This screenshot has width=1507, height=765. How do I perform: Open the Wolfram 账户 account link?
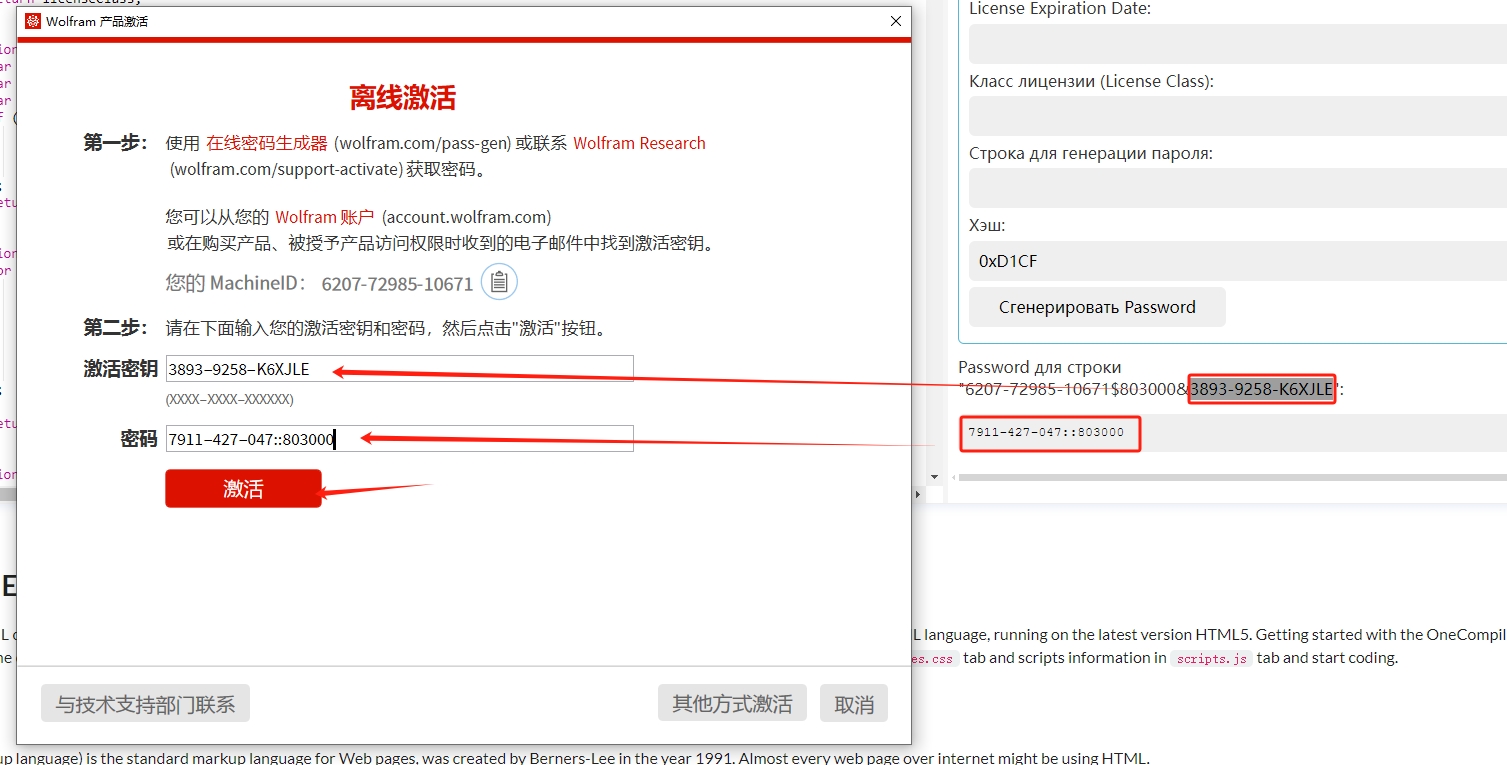tap(324, 216)
